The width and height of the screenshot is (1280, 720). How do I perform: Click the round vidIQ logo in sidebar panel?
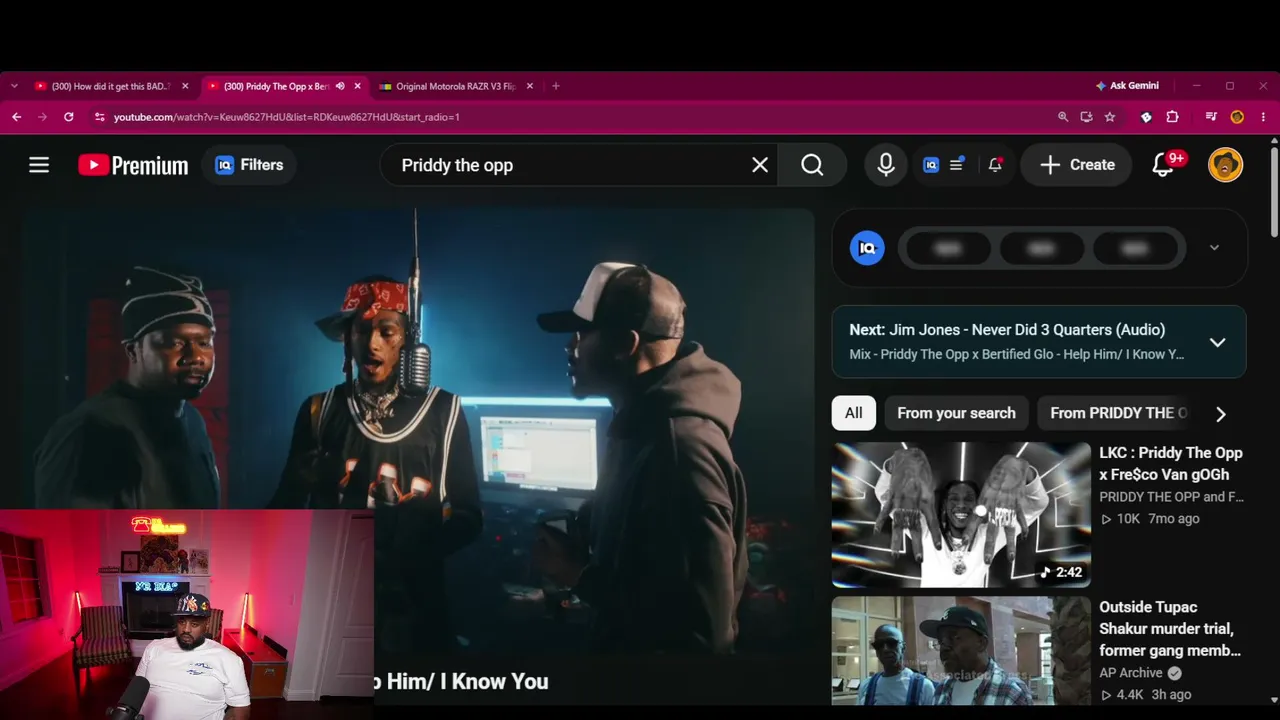point(867,248)
